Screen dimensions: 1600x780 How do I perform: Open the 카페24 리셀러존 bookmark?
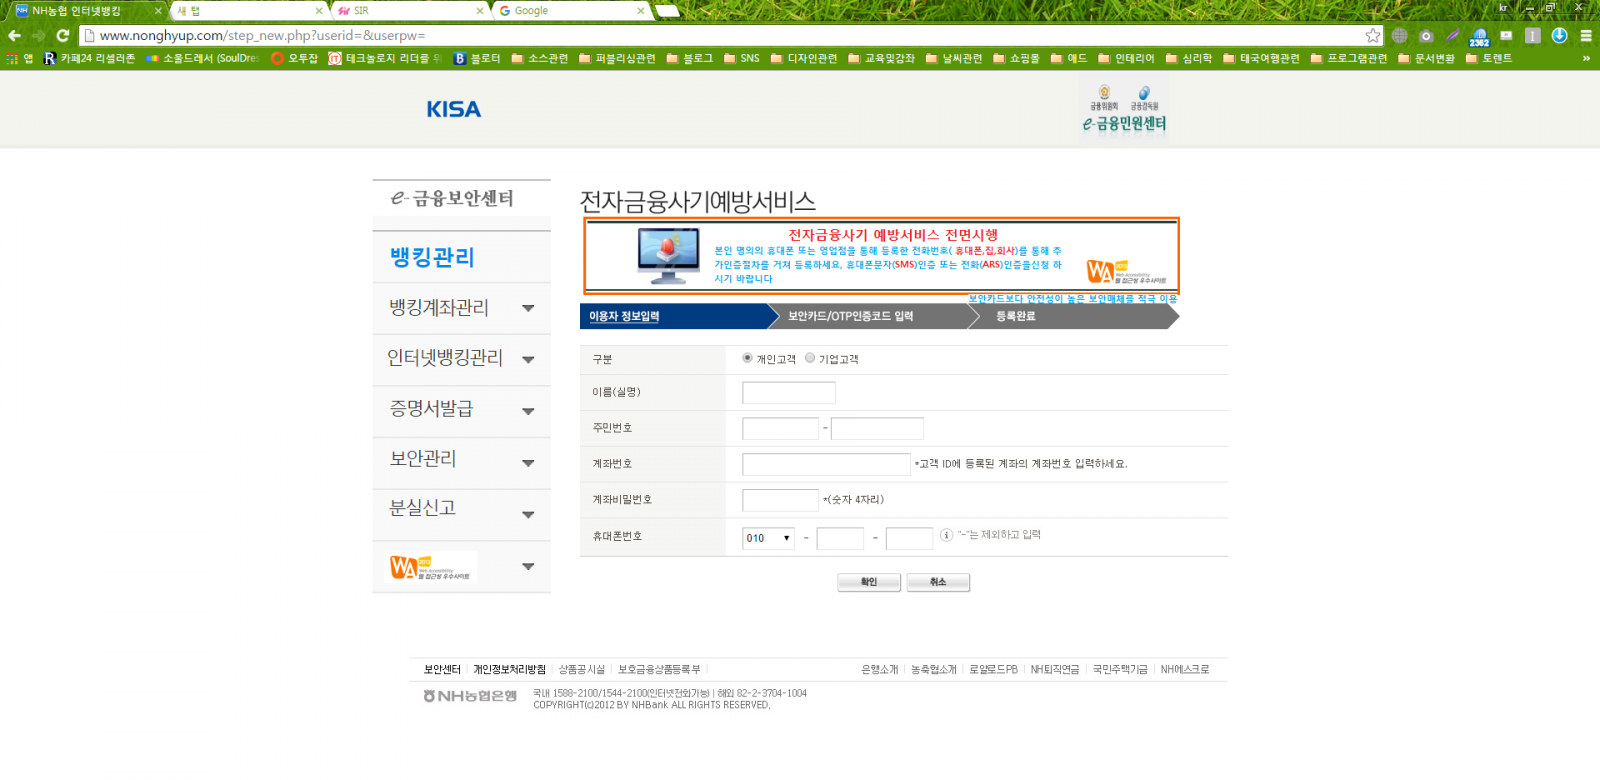click(89, 58)
